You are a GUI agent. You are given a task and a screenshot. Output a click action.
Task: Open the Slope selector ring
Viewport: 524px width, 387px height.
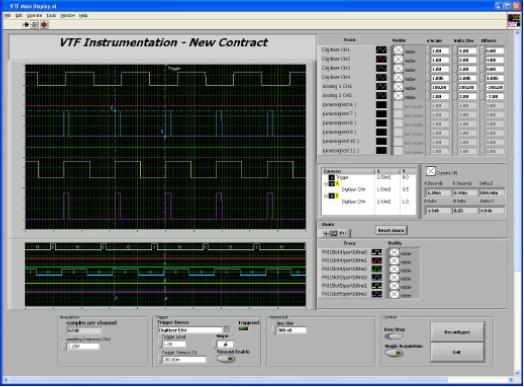(225, 344)
